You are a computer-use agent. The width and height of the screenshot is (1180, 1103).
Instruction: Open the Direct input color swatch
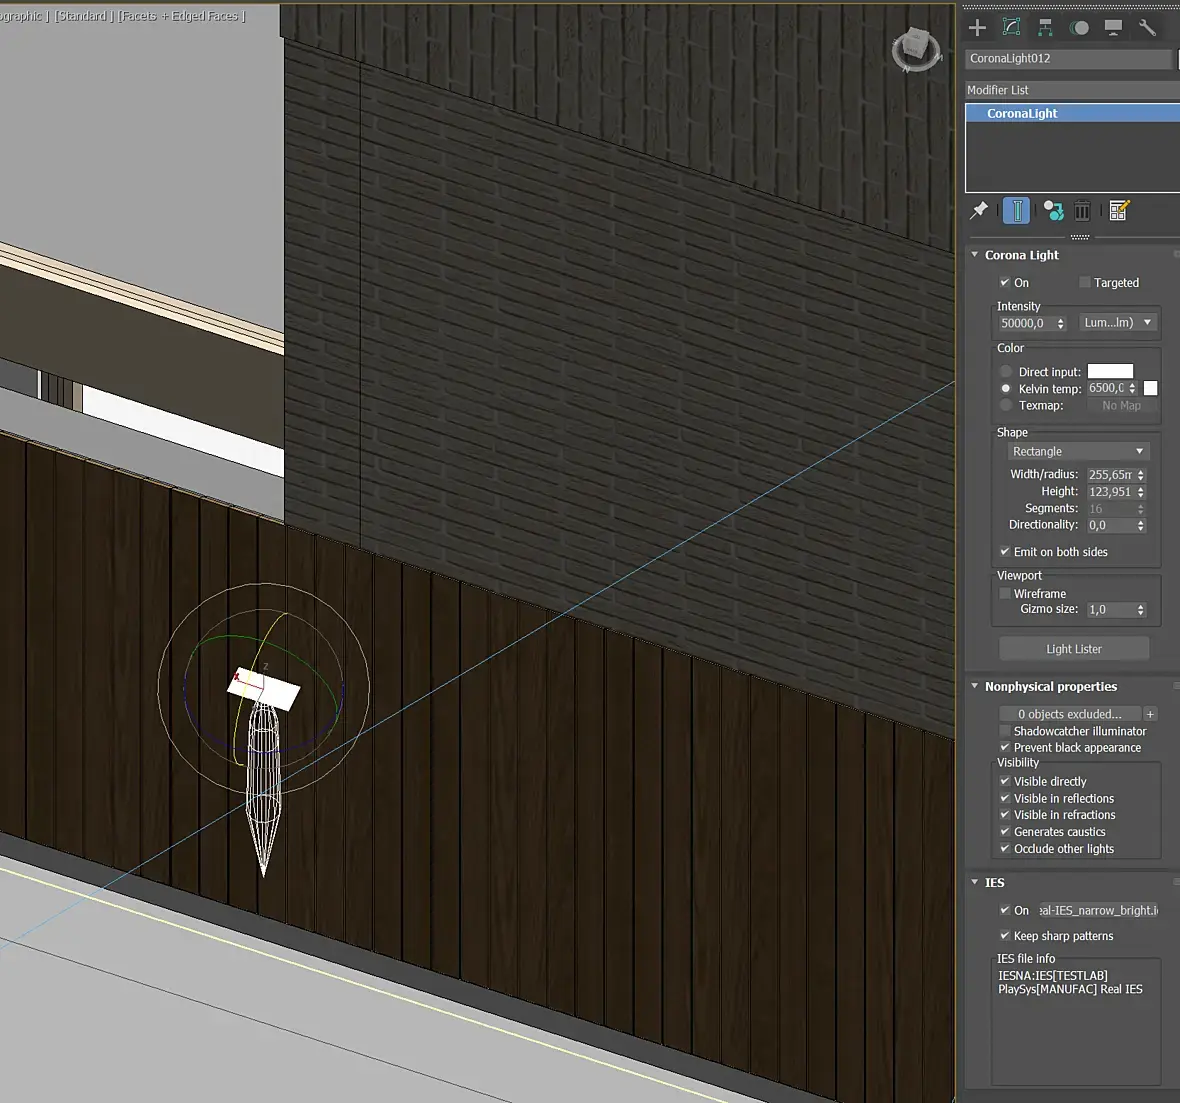point(1110,371)
